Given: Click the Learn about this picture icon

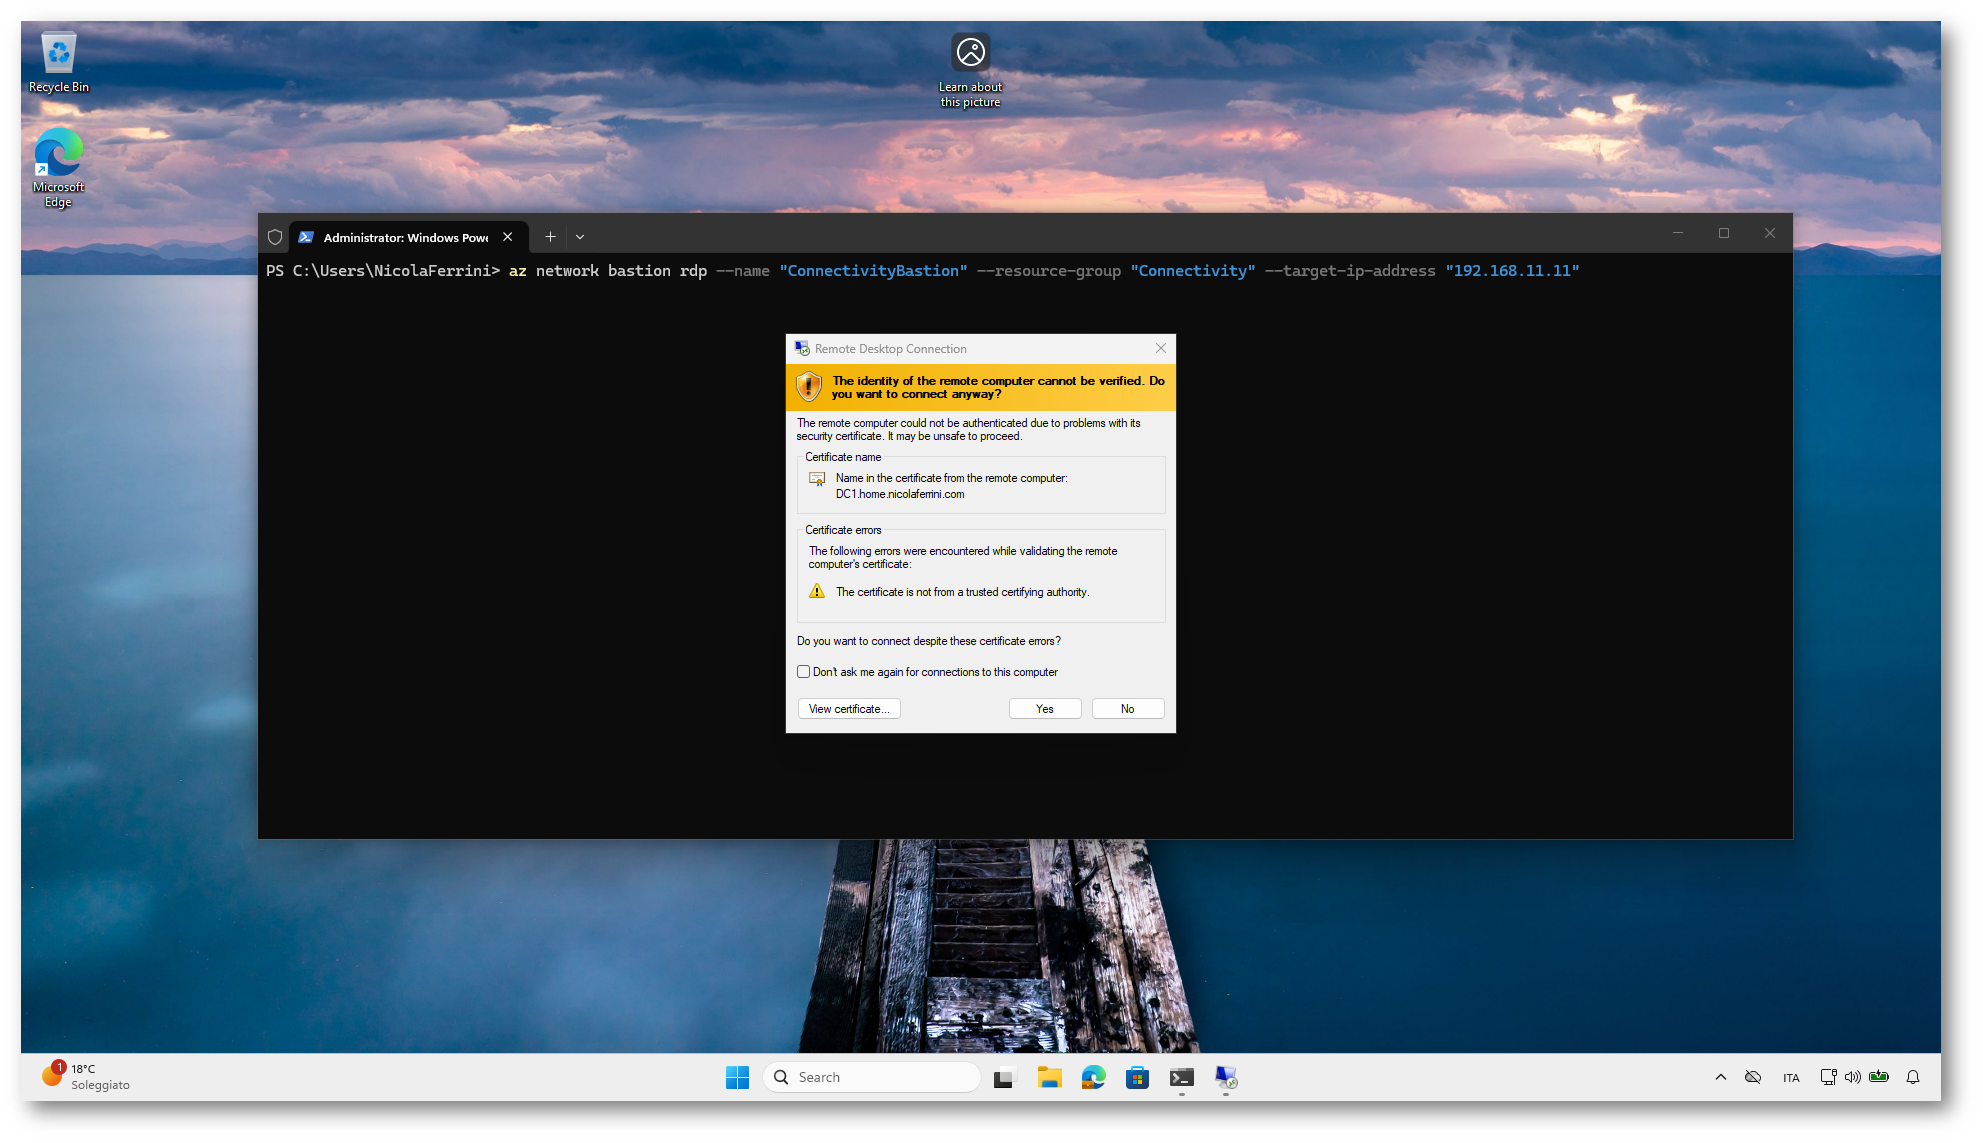Looking at the screenshot, I should (x=970, y=52).
